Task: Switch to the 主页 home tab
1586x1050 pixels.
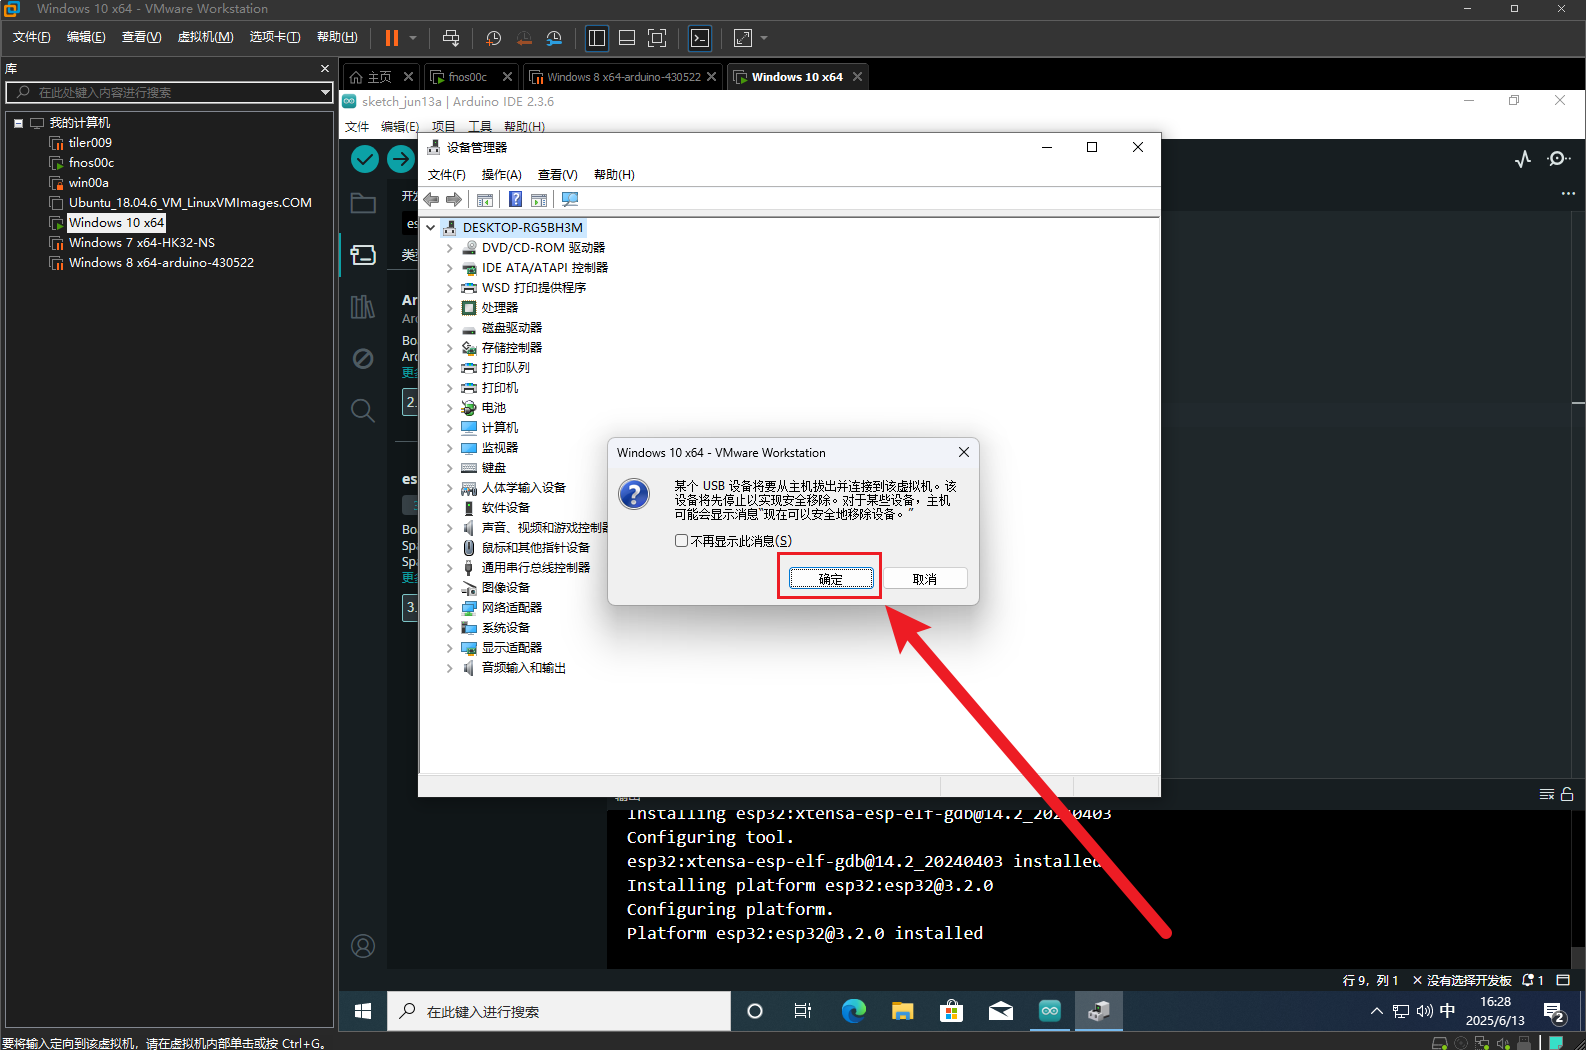Action: (x=379, y=77)
